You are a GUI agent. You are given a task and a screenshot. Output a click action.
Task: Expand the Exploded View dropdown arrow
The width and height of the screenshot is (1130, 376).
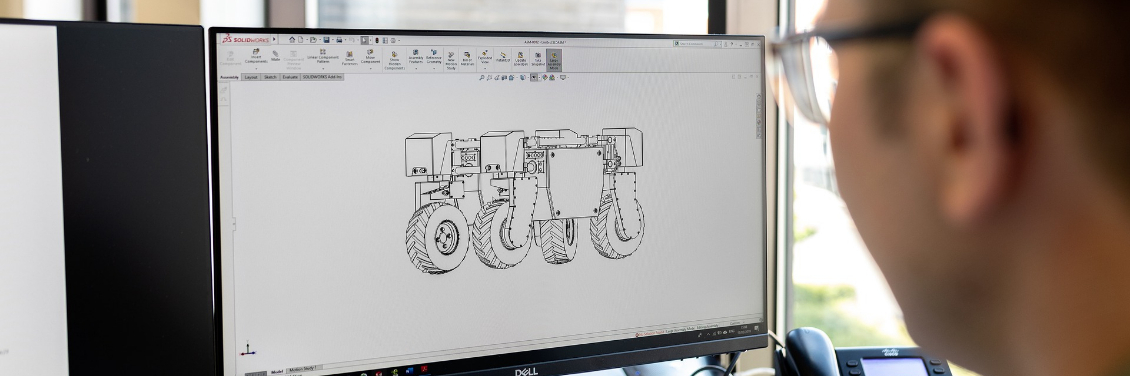484,68
